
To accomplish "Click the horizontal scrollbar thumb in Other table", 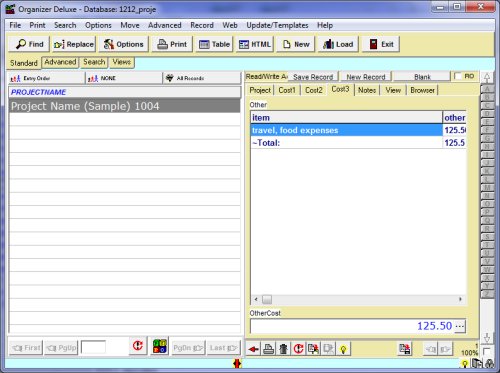I will click(x=267, y=299).
